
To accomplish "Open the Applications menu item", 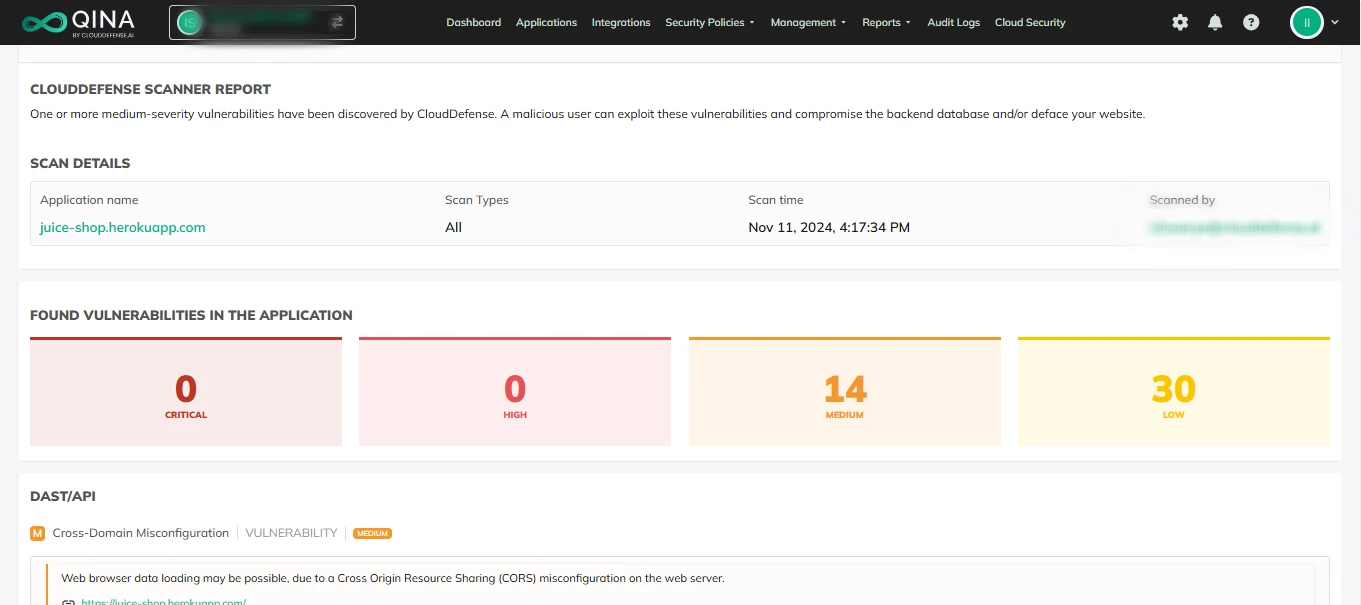I will 546,22.
